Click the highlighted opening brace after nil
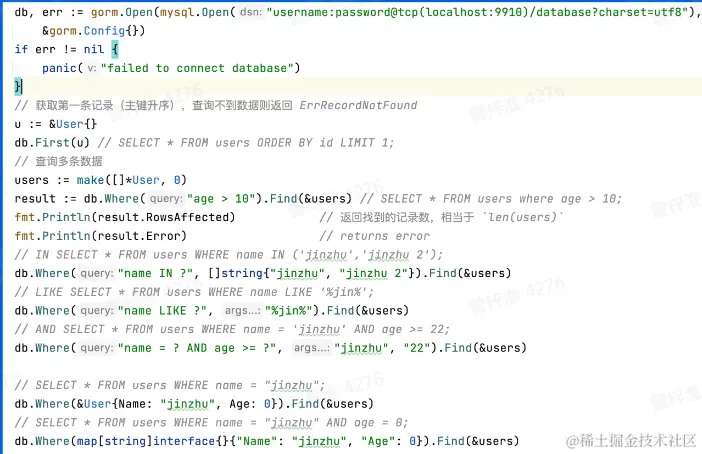 tap(115, 49)
